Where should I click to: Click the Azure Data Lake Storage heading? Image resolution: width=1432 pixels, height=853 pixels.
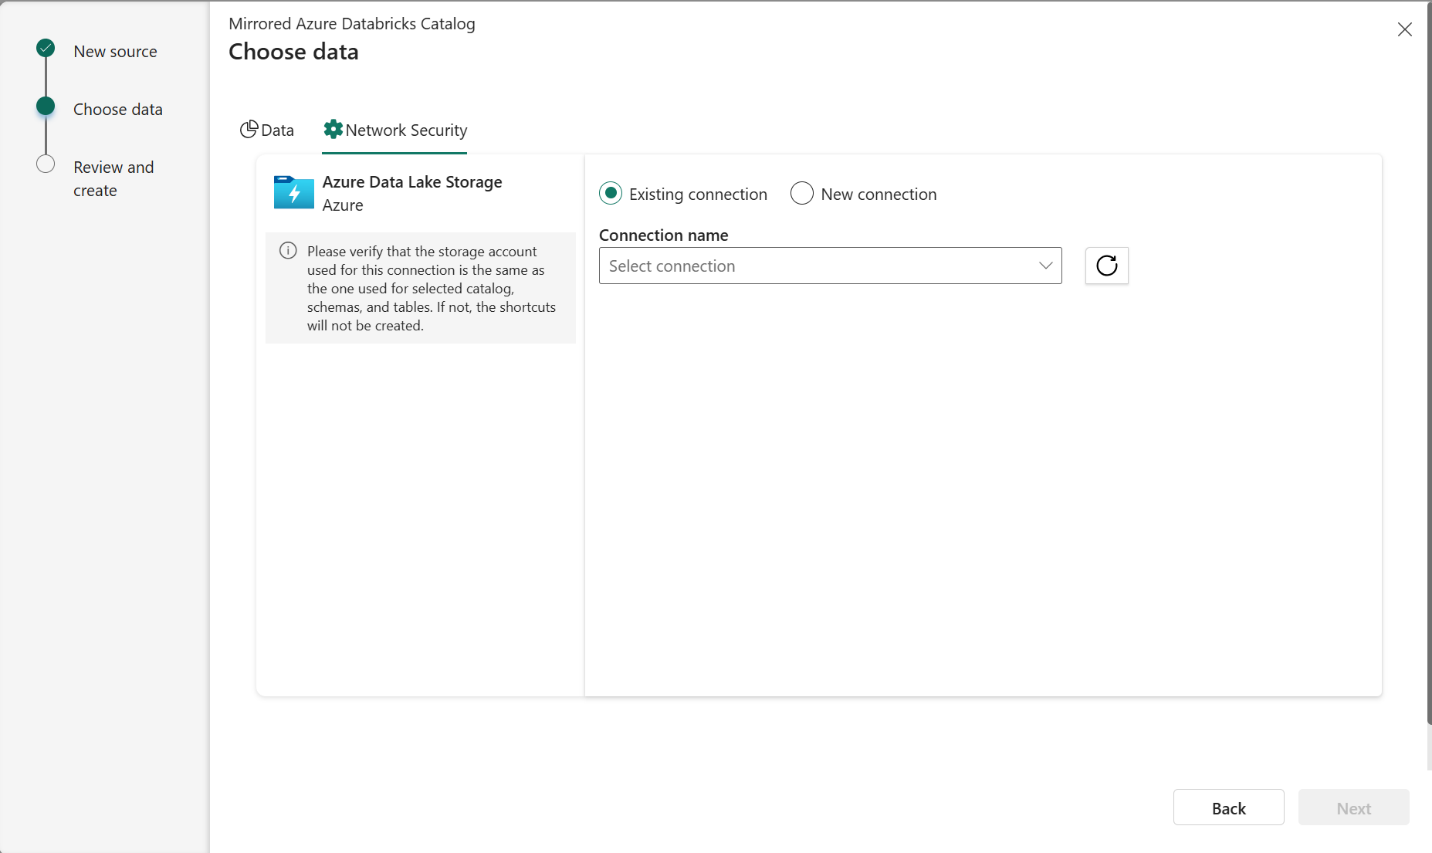pyautogui.click(x=412, y=182)
